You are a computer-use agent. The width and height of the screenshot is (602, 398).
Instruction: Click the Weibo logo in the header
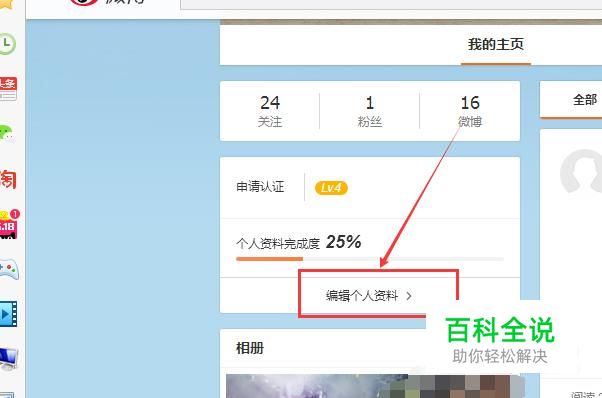coord(108,2)
